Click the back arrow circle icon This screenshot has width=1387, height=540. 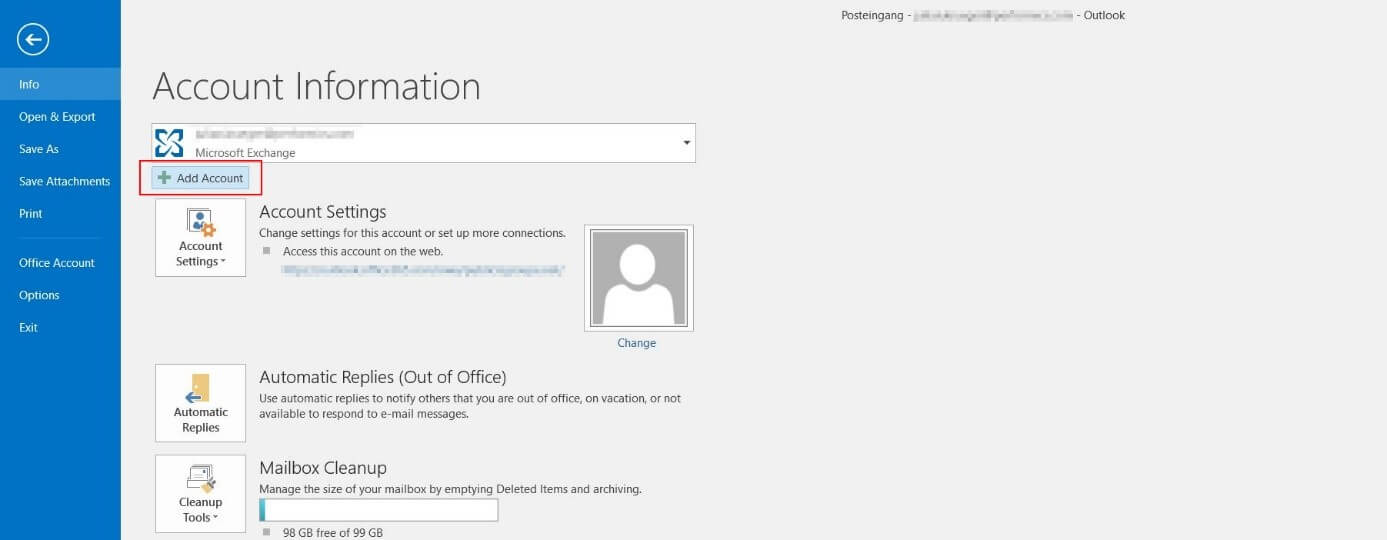click(33, 39)
